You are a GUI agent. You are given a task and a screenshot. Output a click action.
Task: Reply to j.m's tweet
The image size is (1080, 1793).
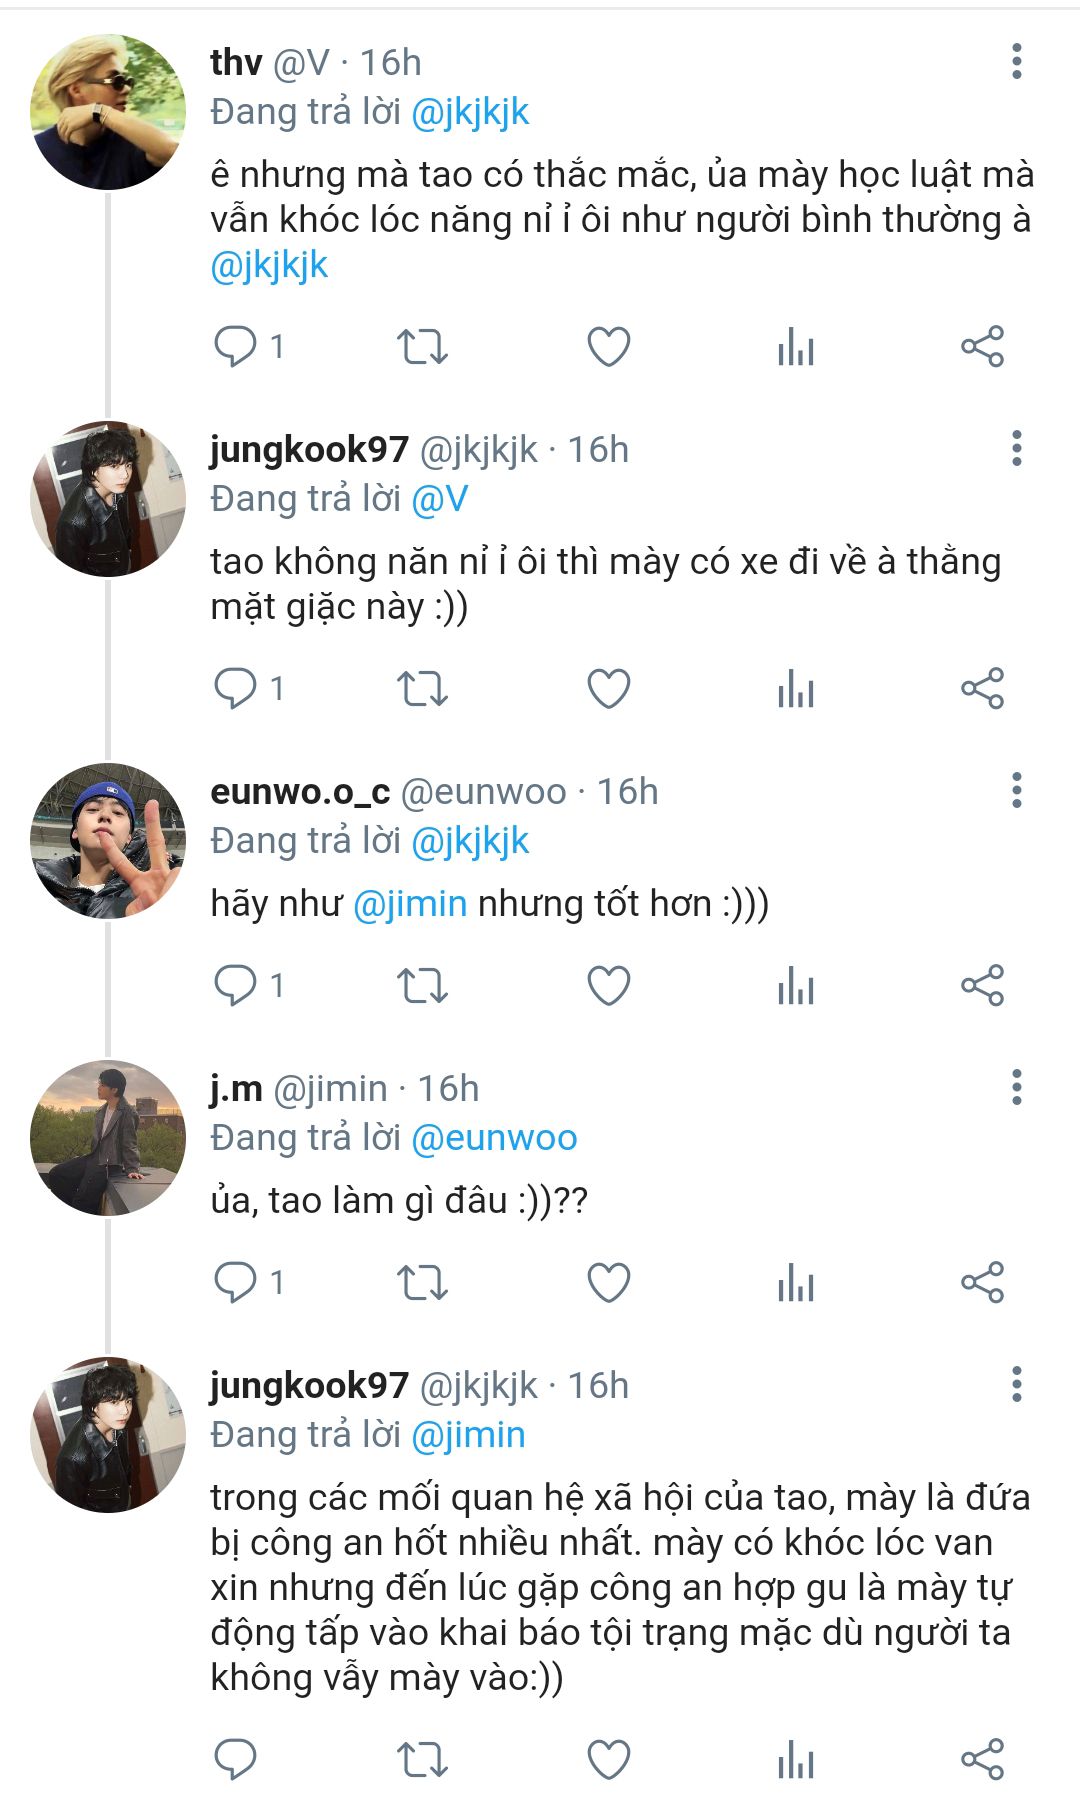pos(236,1283)
